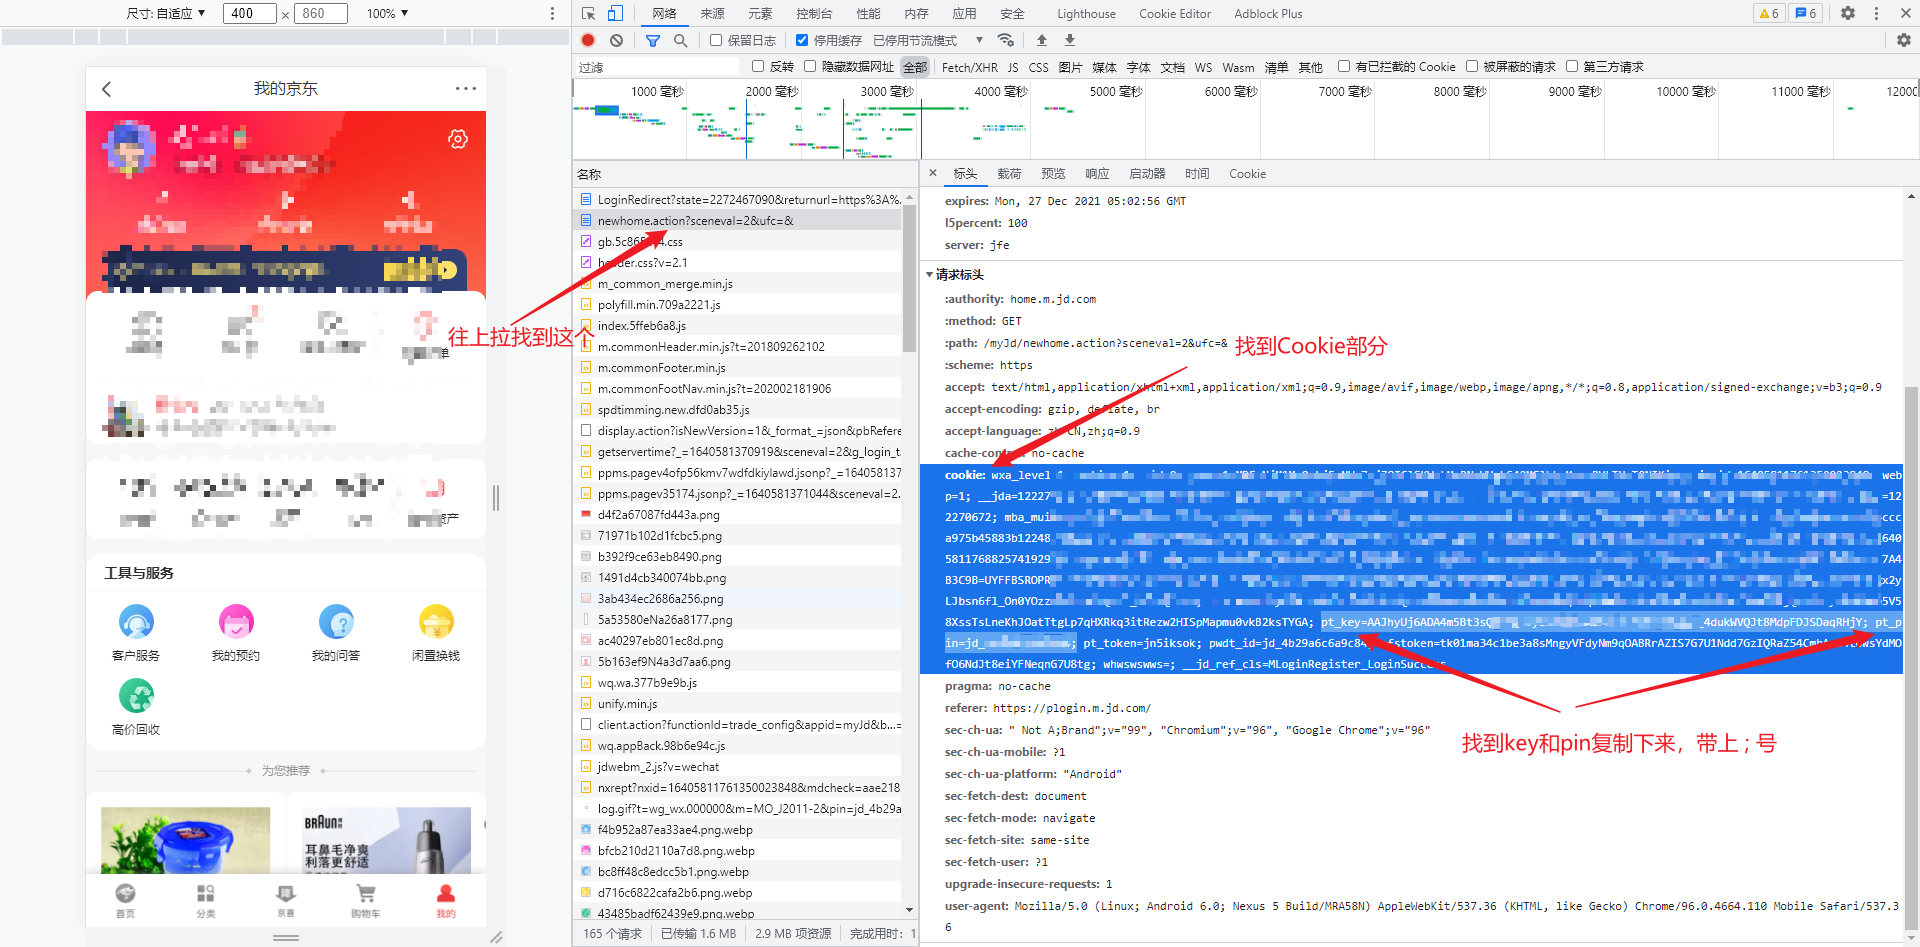Open JD page header more menu

[466, 89]
